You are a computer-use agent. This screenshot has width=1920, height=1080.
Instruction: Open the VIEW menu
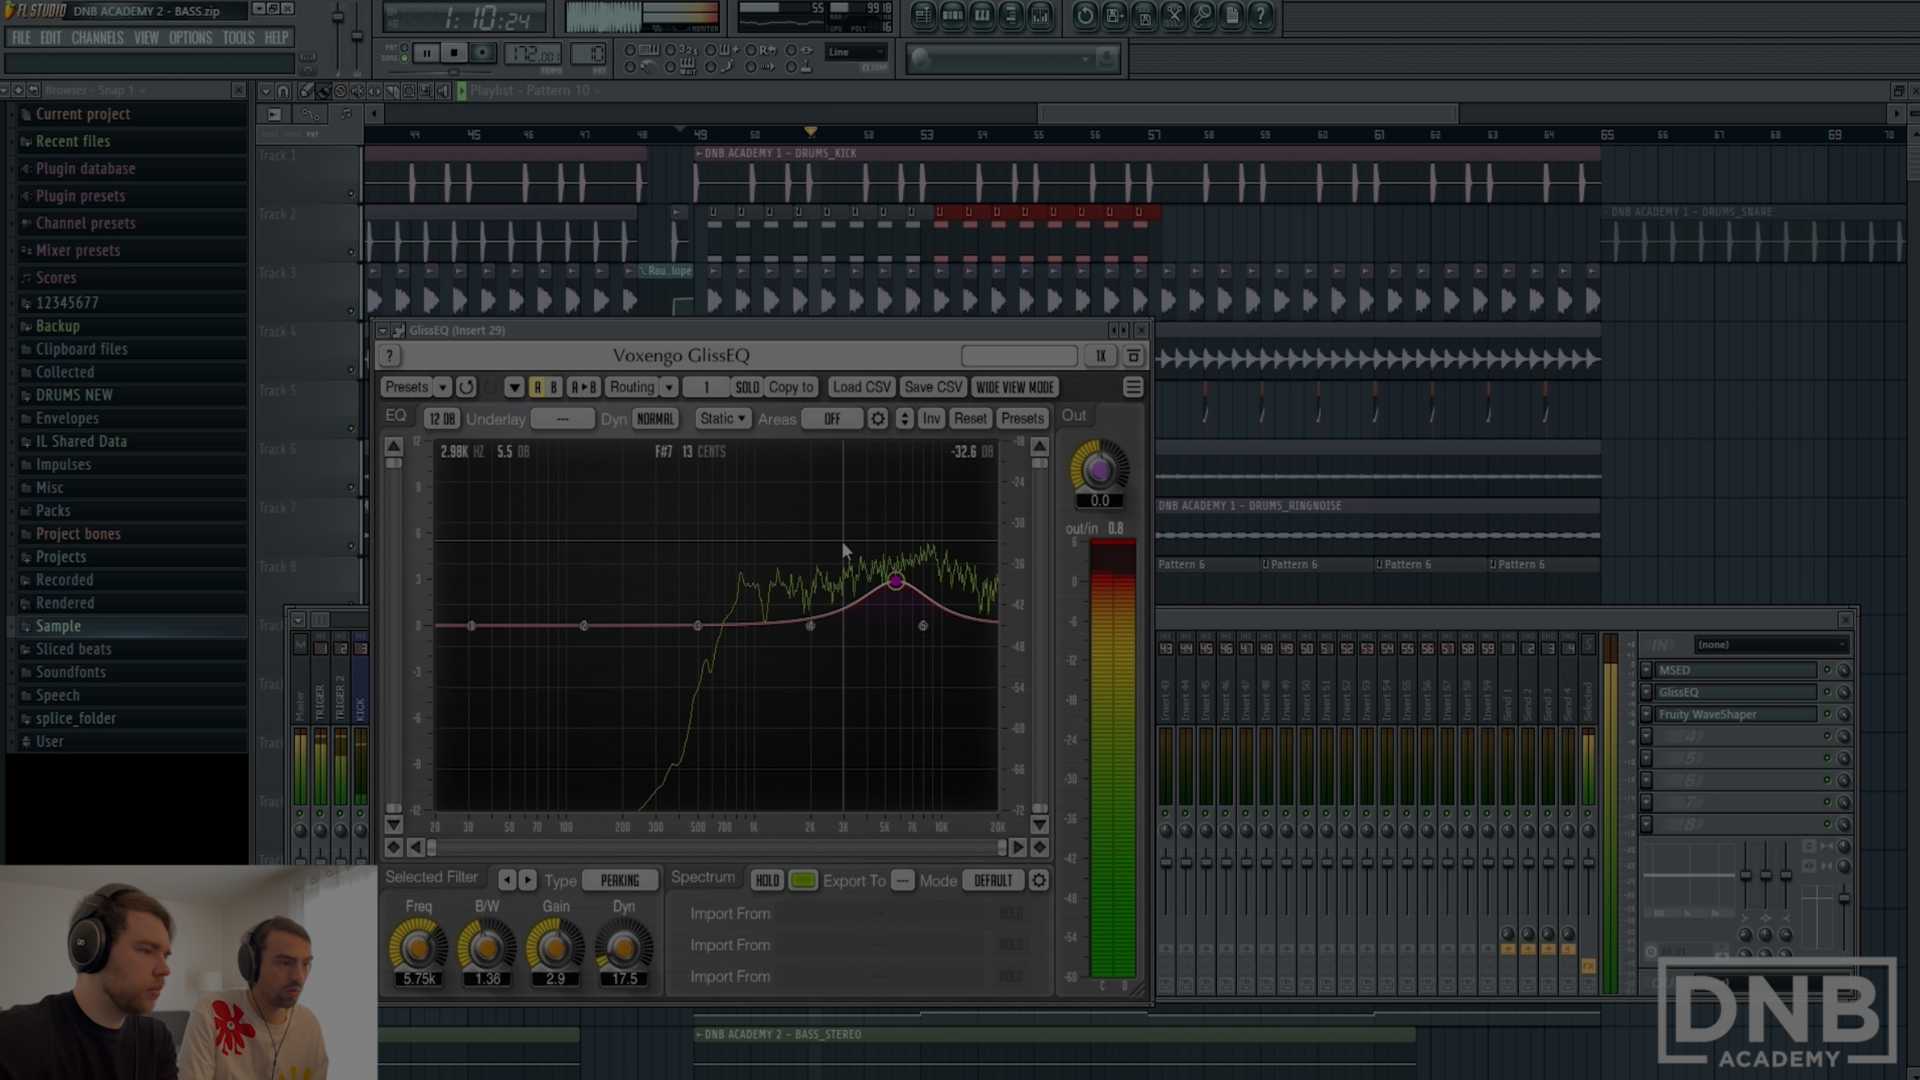pos(147,38)
